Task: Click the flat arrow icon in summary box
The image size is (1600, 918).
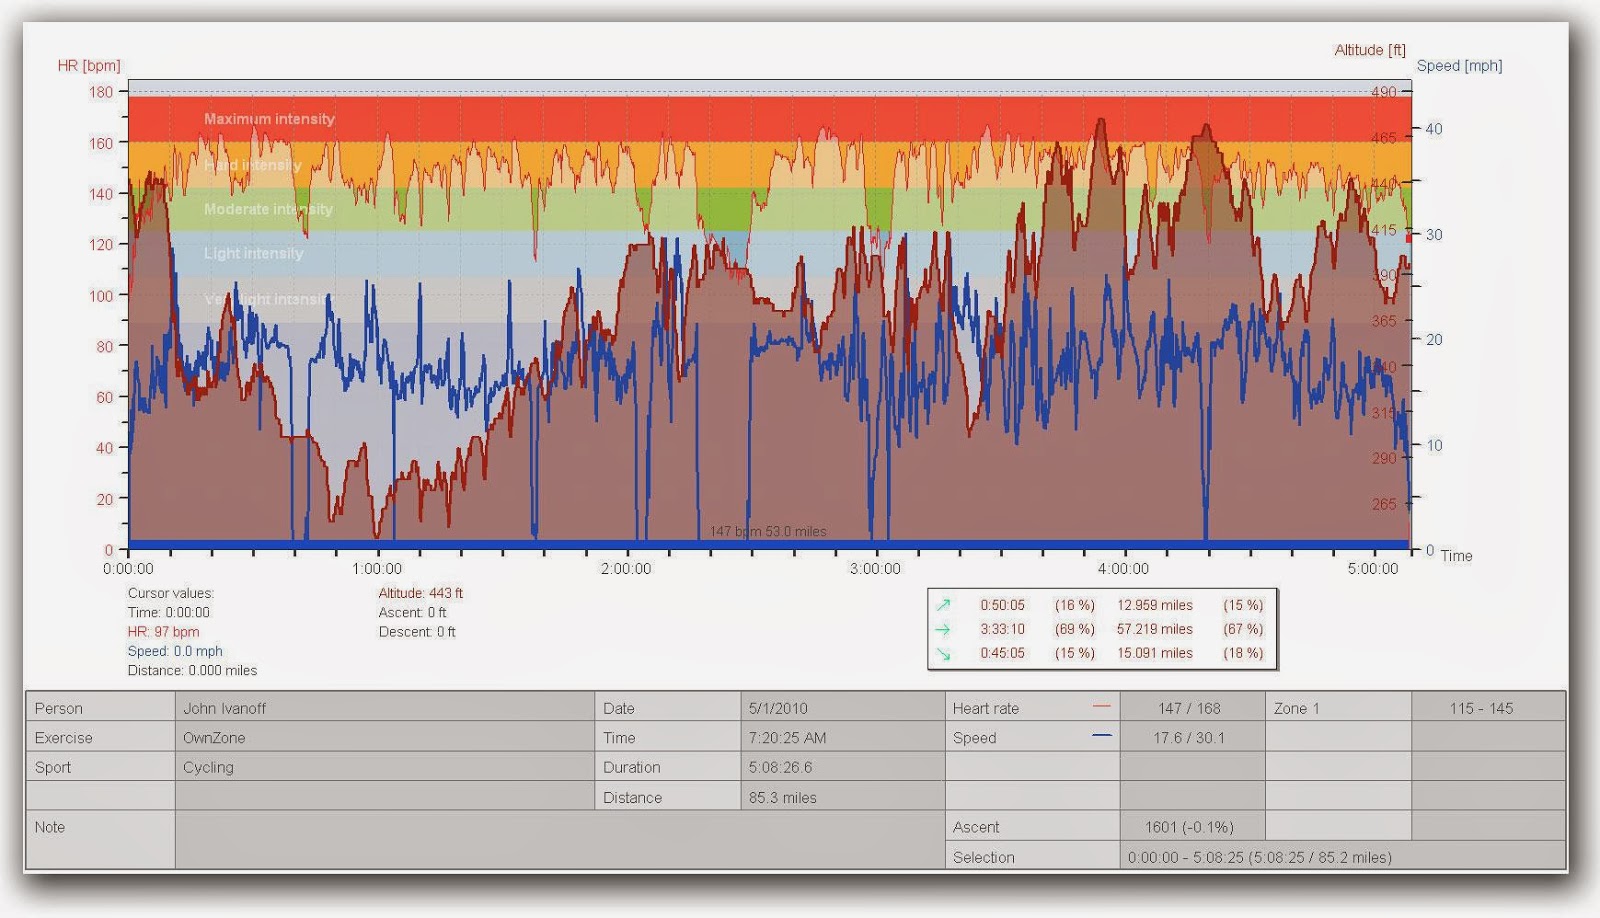Action: coord(943,629)
